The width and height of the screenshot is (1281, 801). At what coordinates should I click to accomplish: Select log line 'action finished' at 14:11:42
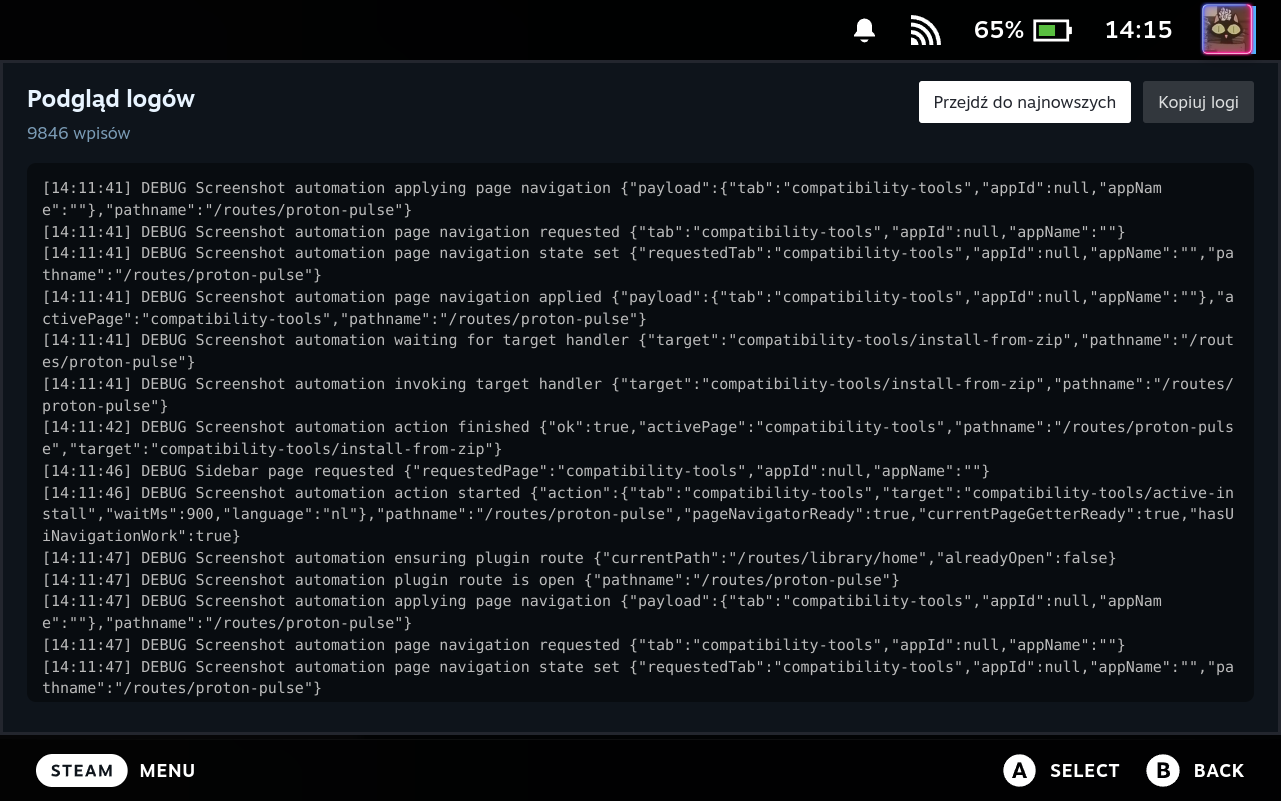point(638,438)
